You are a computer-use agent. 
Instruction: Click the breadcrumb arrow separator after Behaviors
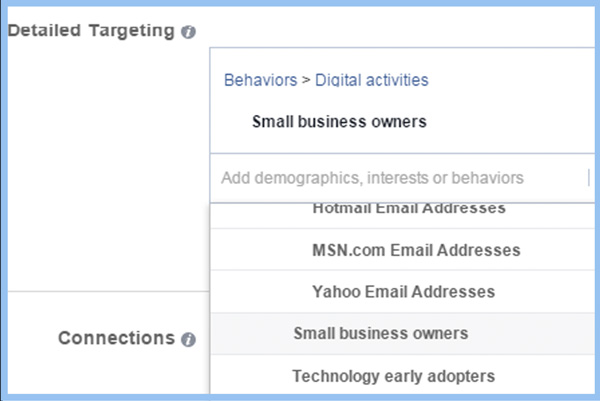[306, 80]
